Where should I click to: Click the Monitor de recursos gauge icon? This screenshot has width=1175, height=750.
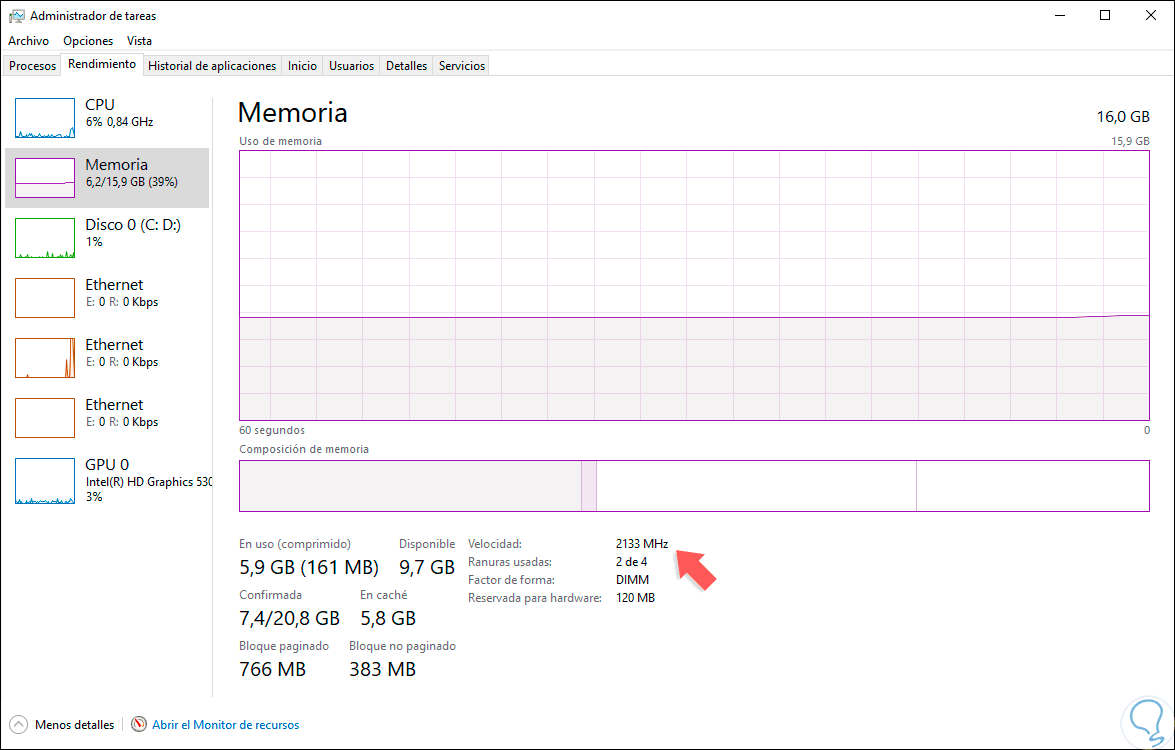(139, 725)
